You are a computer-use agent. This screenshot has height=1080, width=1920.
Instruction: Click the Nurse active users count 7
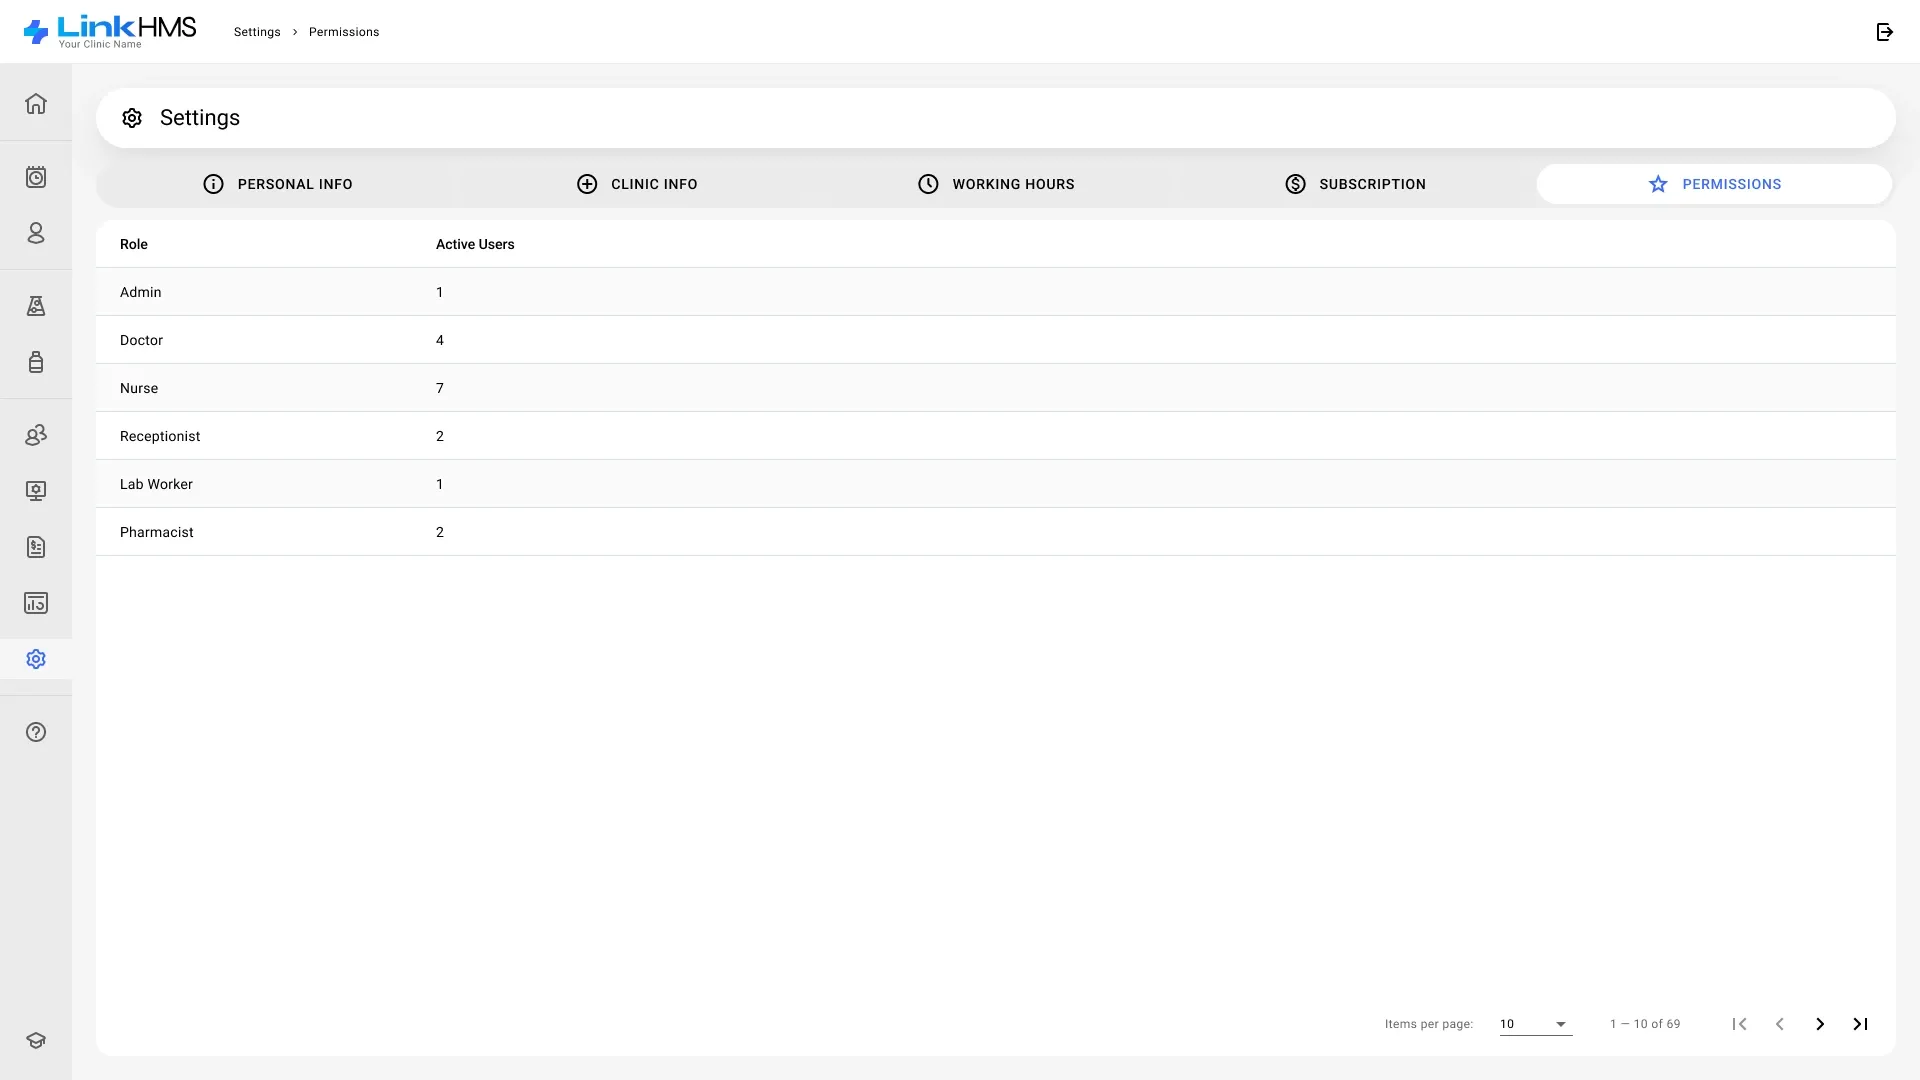point(440,388)
